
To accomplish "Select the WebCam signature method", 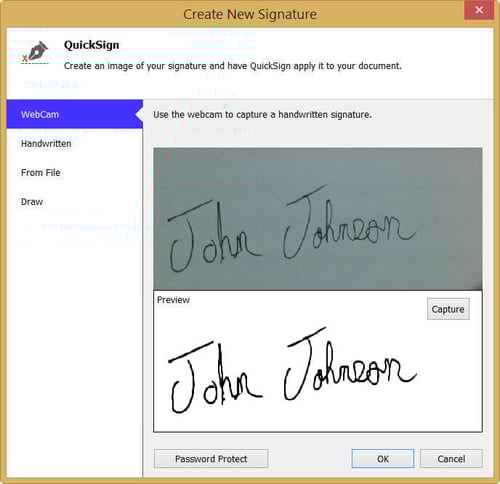I will [74, 114].
